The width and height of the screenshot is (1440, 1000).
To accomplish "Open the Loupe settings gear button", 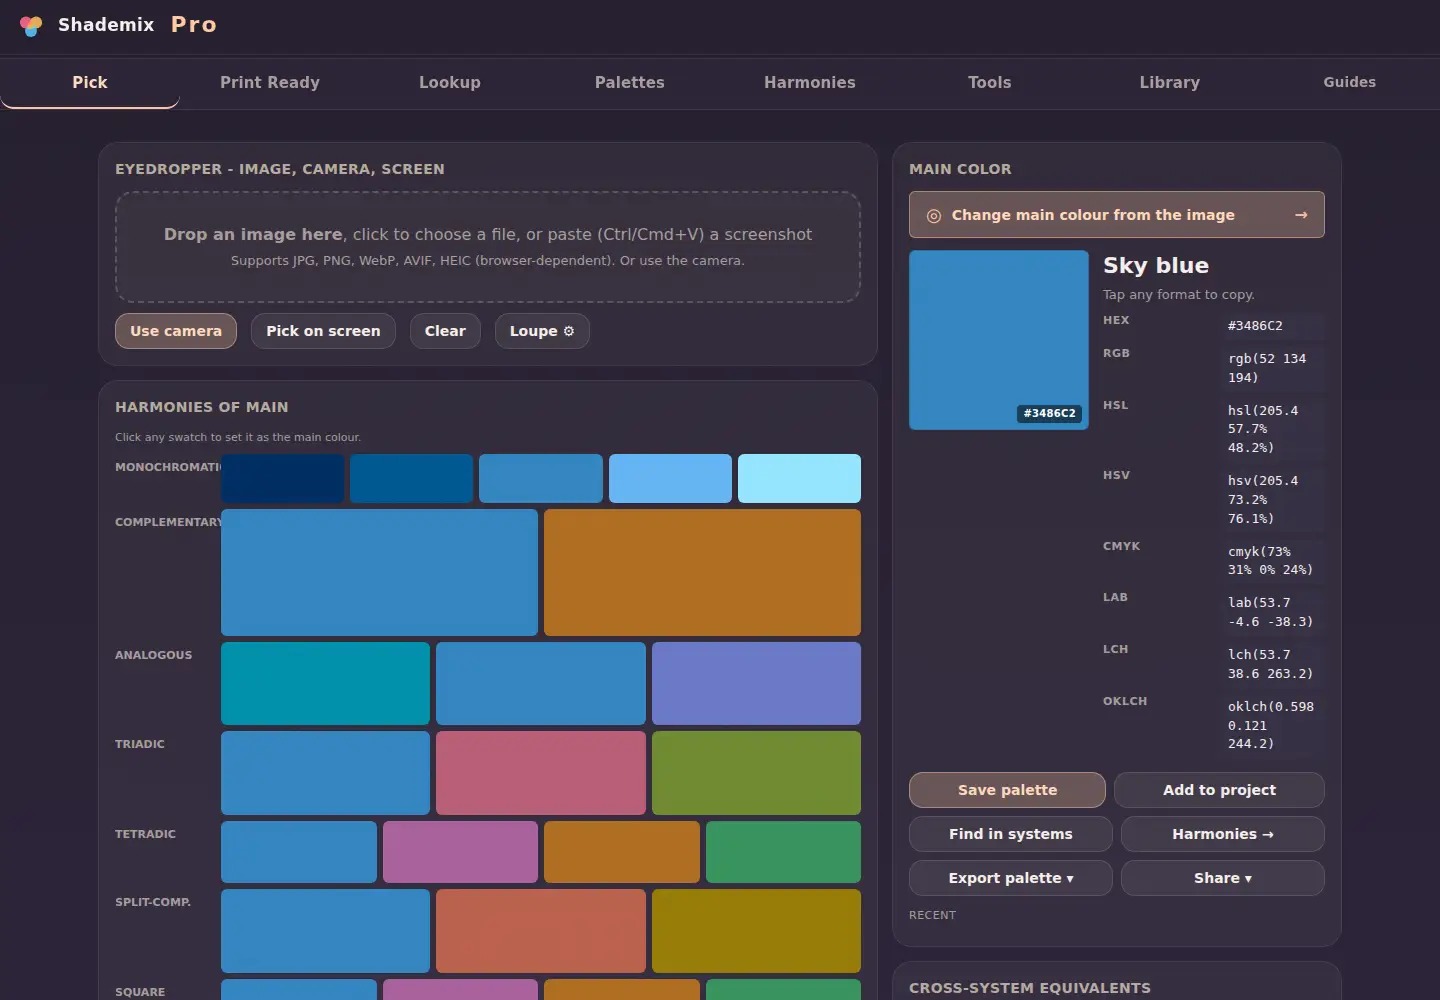I will pyautogui.click(x=542, y=331).
